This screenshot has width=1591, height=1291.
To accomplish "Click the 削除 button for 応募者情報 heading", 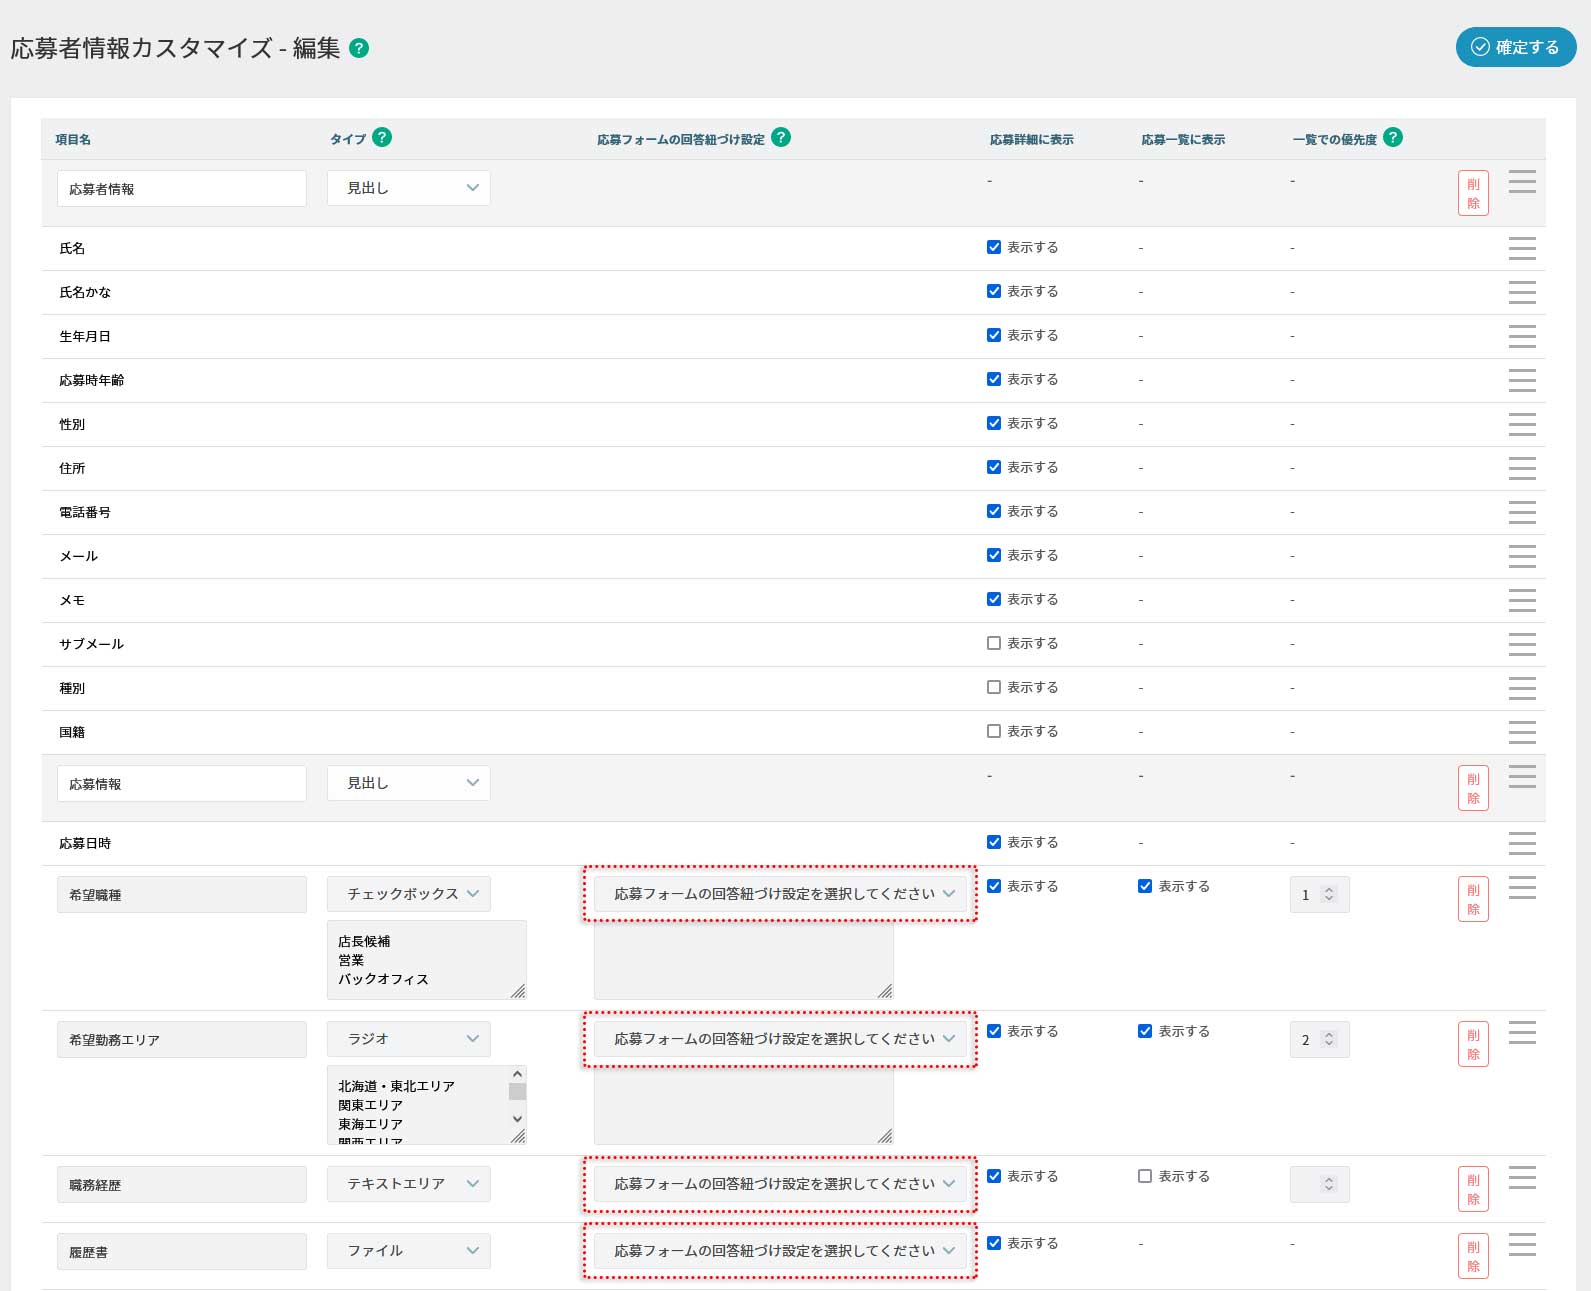I will 1473,193.
